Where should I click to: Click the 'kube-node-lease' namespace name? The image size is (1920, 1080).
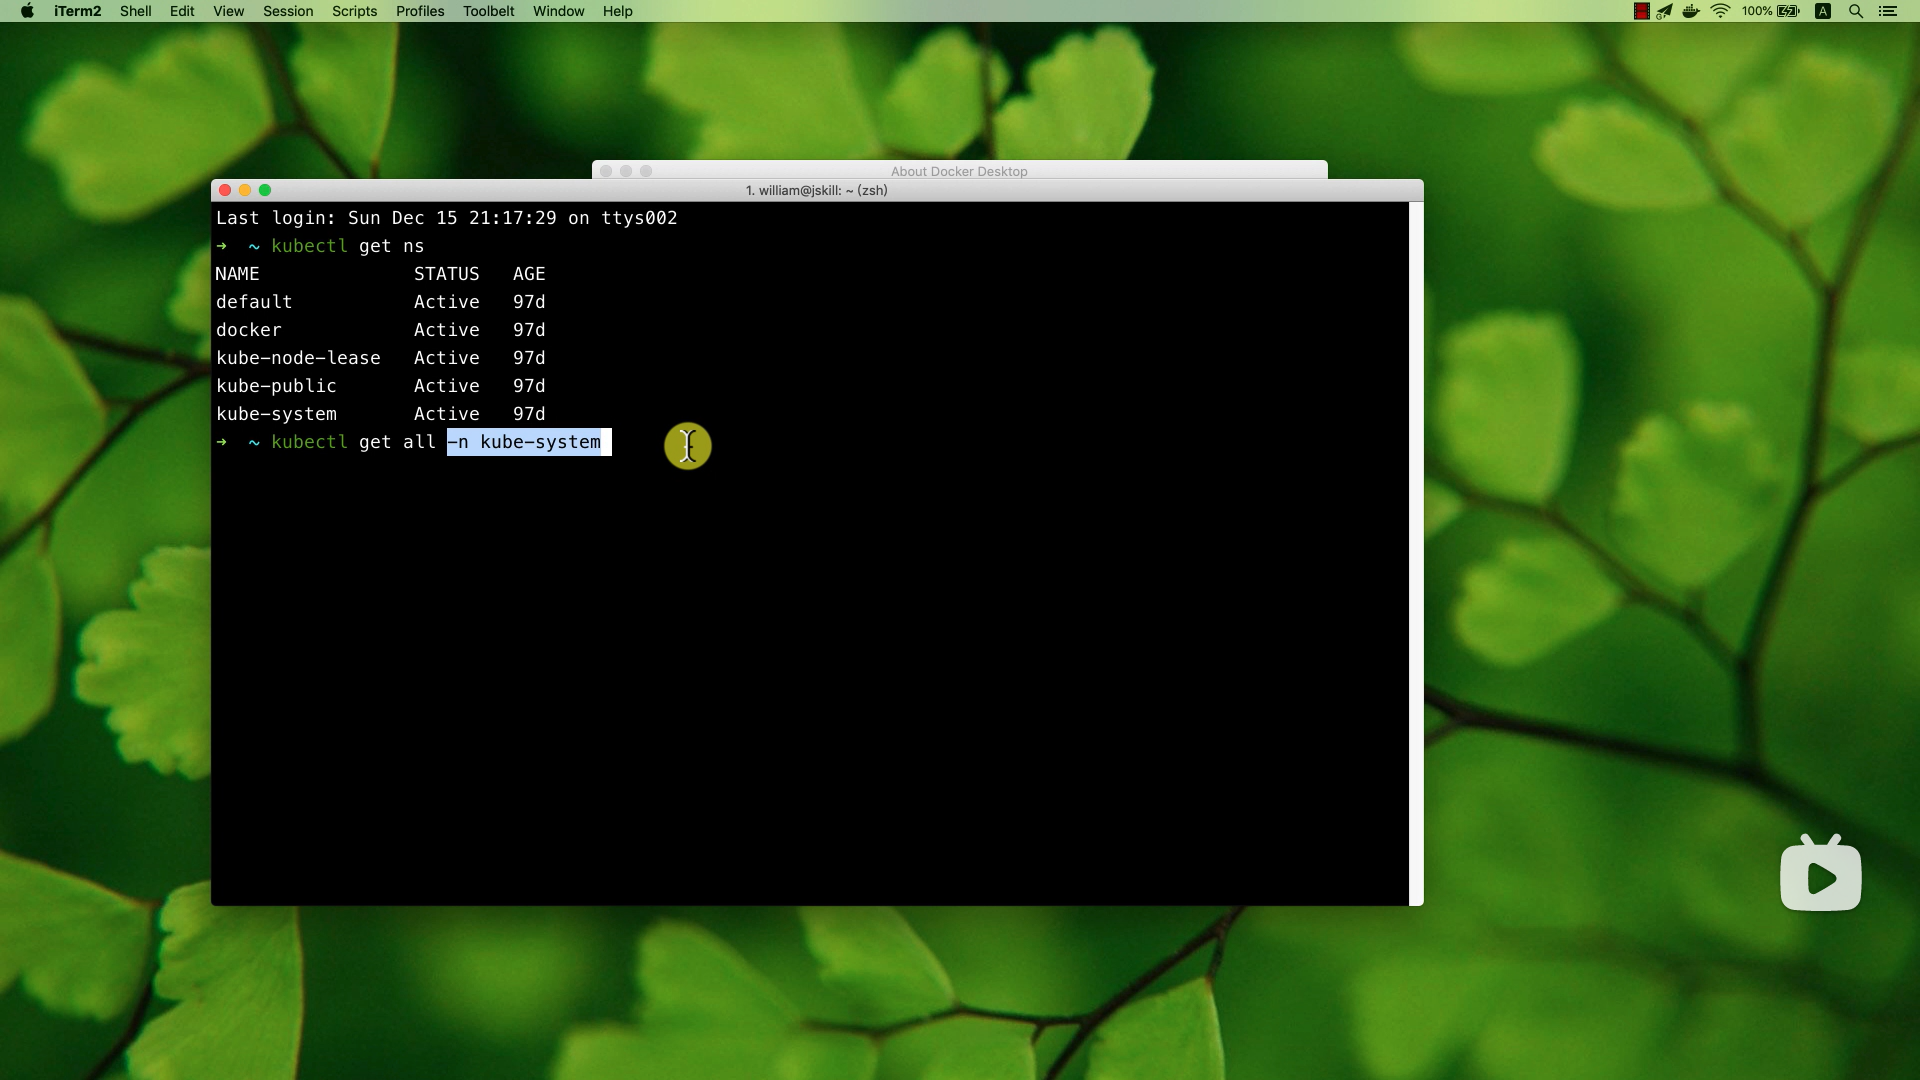(298, 358)
